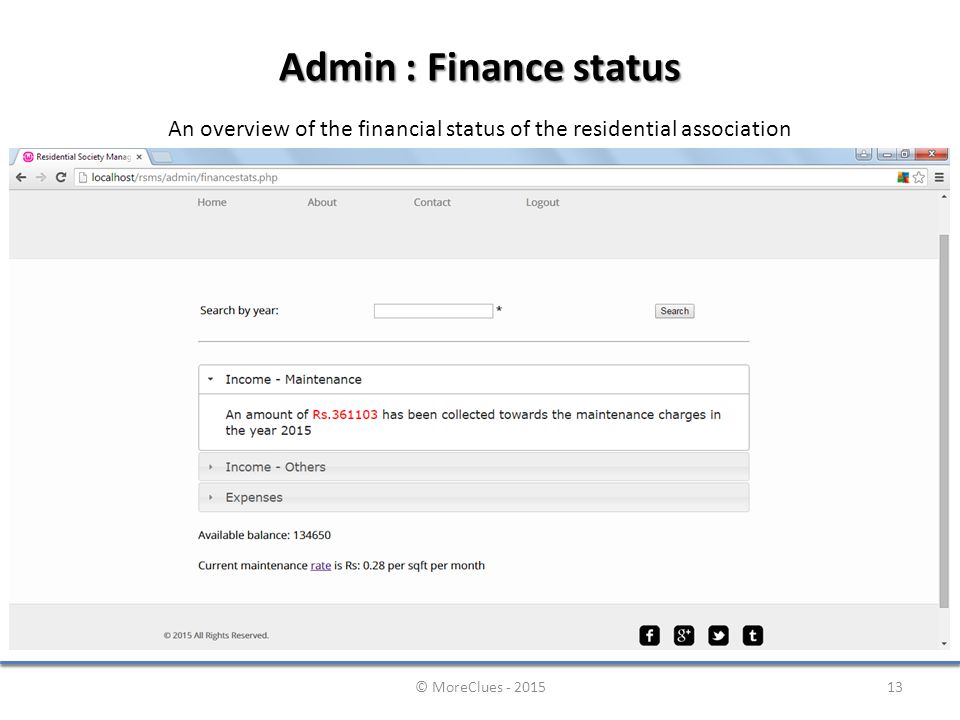Image resolution: width=960 pixels, height=720 pixels.
Task: Follow the maintenance rate link
Action: pos(321,566)
